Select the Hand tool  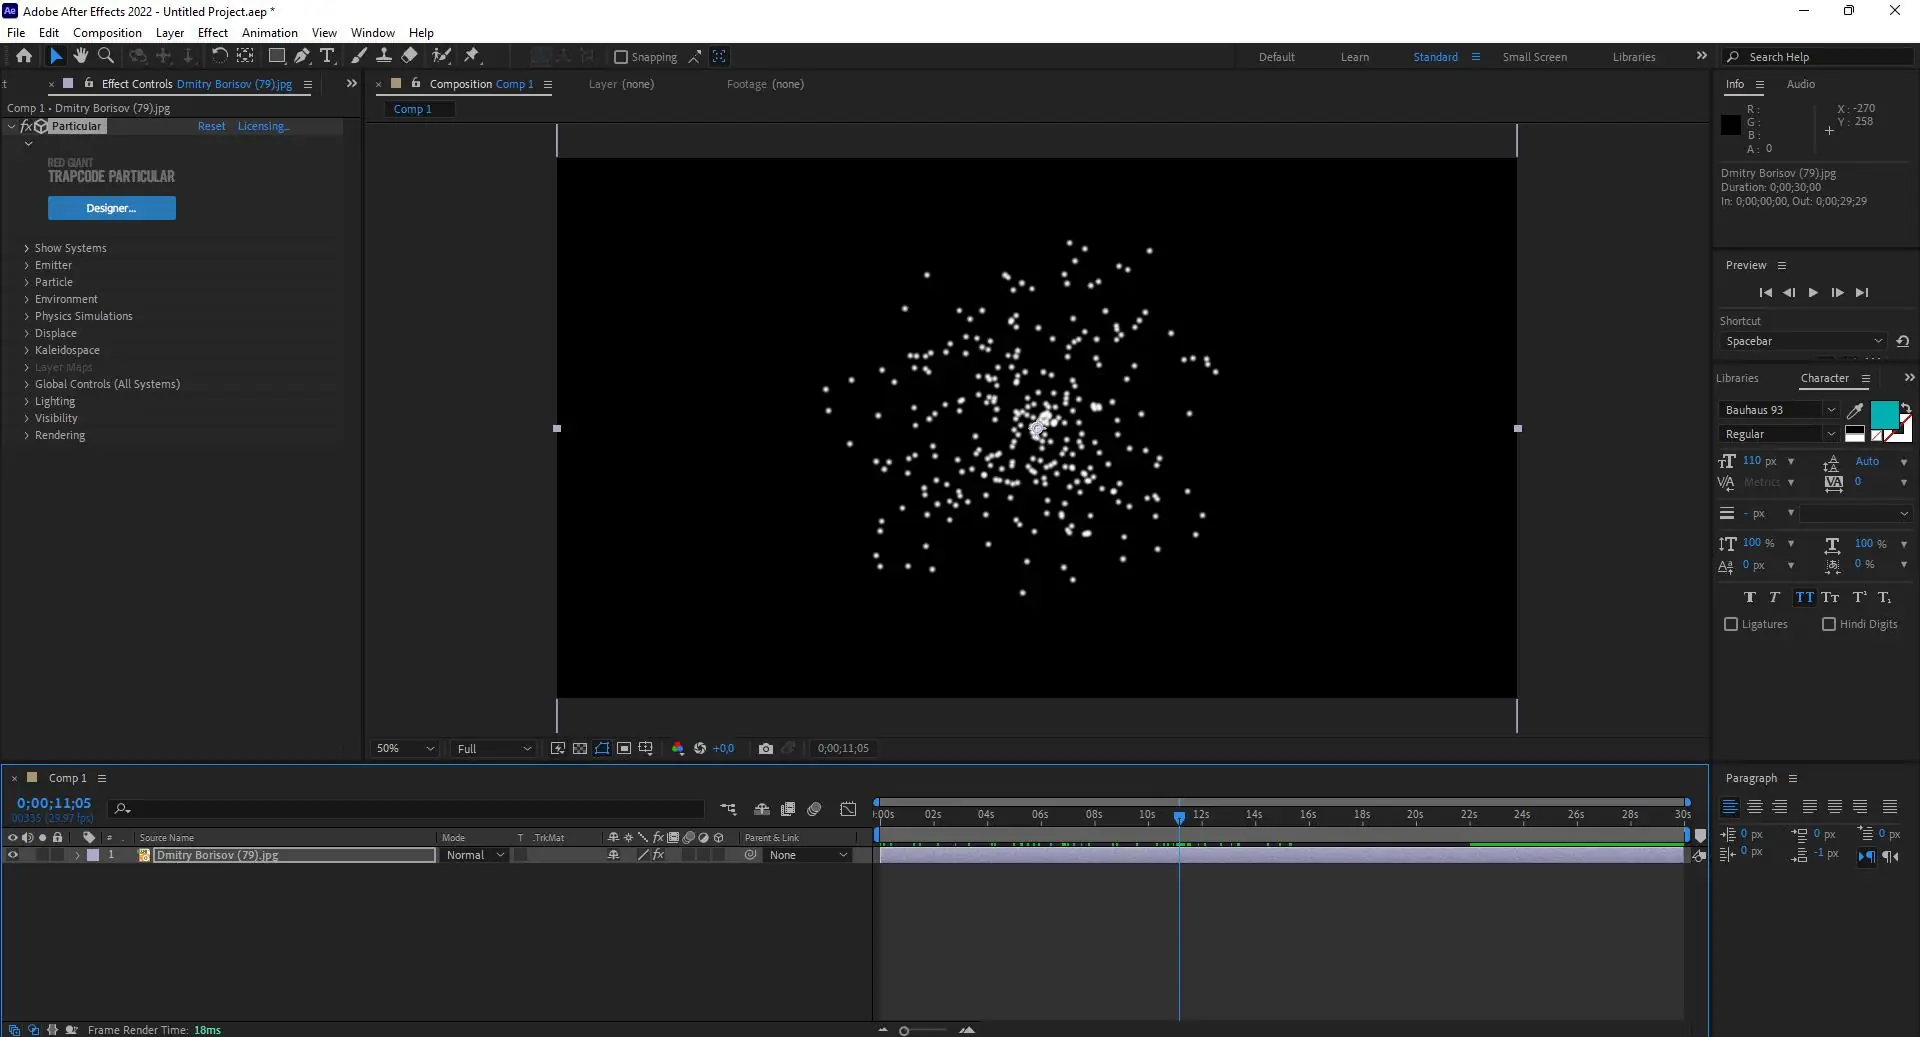coord(81,56)
